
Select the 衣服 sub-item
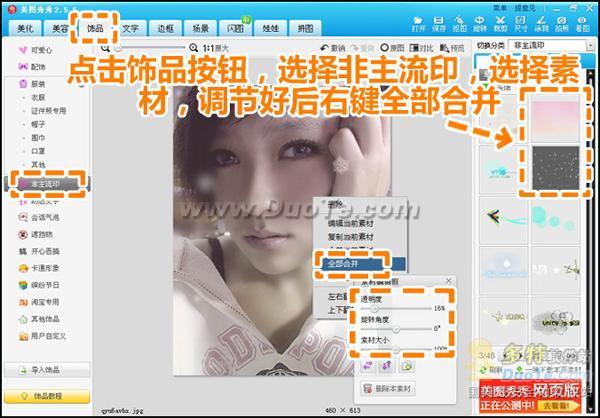coord(38,98)
